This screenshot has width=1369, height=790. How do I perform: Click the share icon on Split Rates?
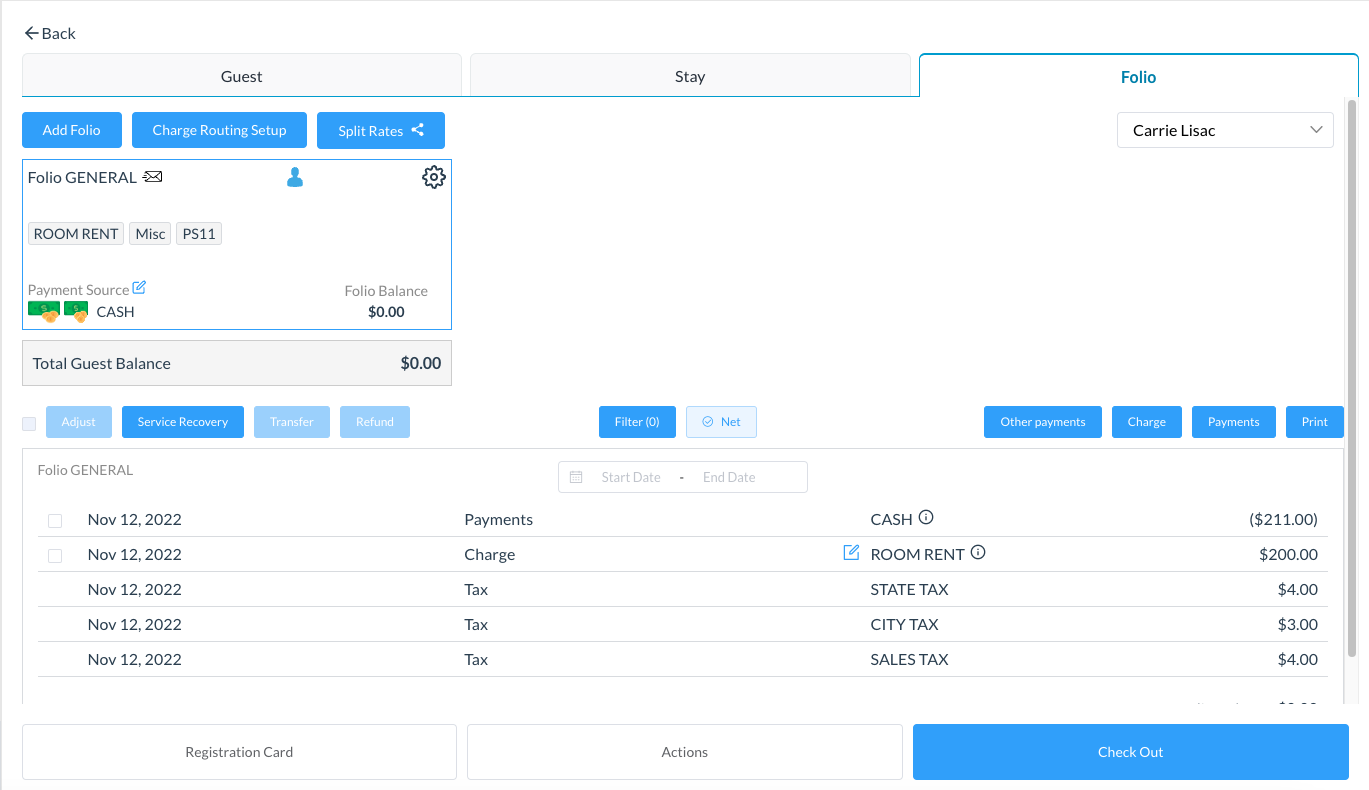click(x=417, y=130)
